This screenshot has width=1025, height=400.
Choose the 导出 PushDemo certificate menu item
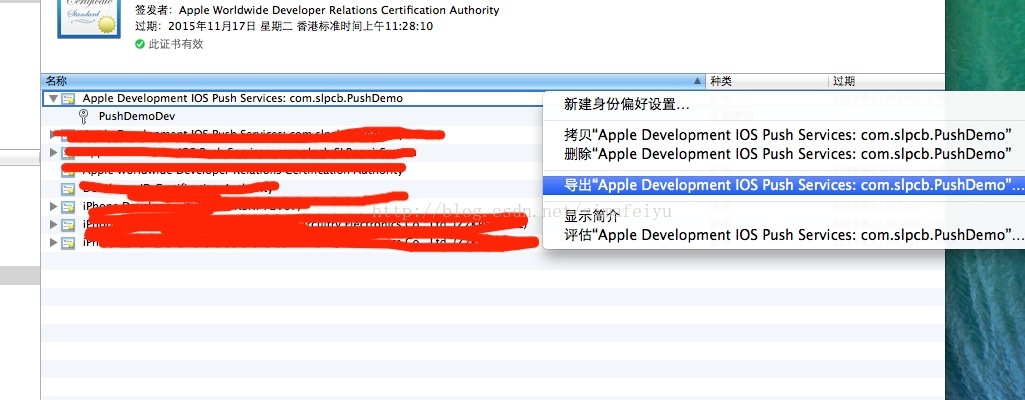point(783,185)
